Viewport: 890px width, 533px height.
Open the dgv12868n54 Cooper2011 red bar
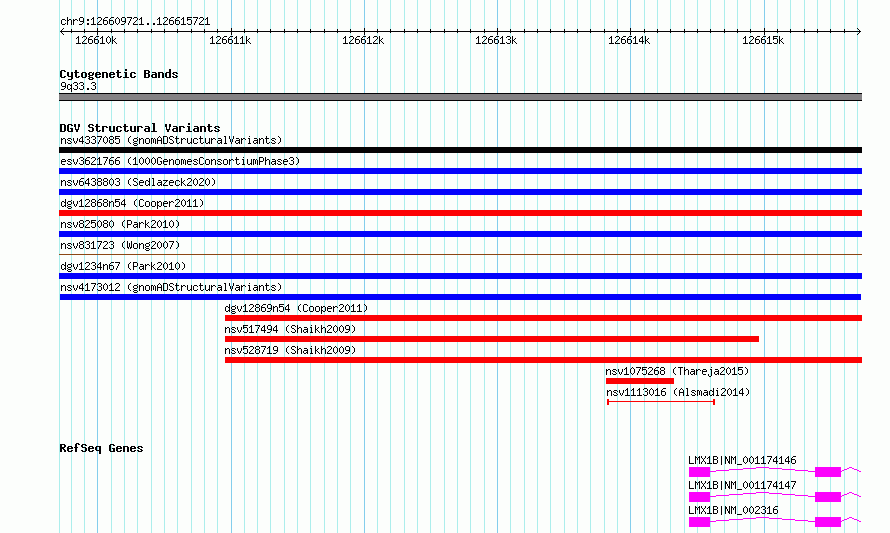pyautogui.click(x=460, y=213)
